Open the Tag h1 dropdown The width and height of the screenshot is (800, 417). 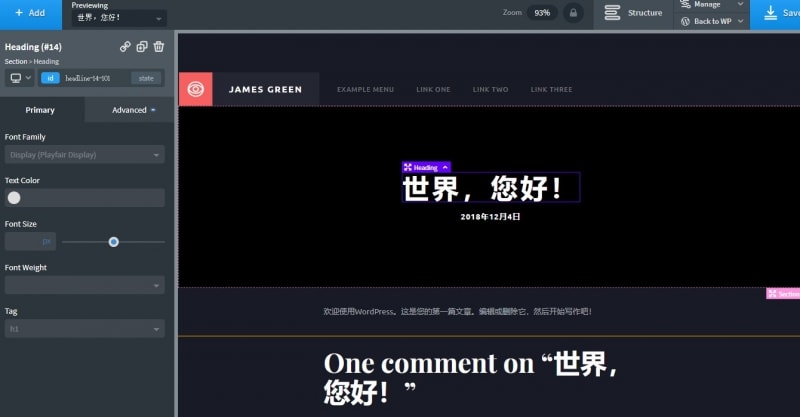[x=84, y=328]
